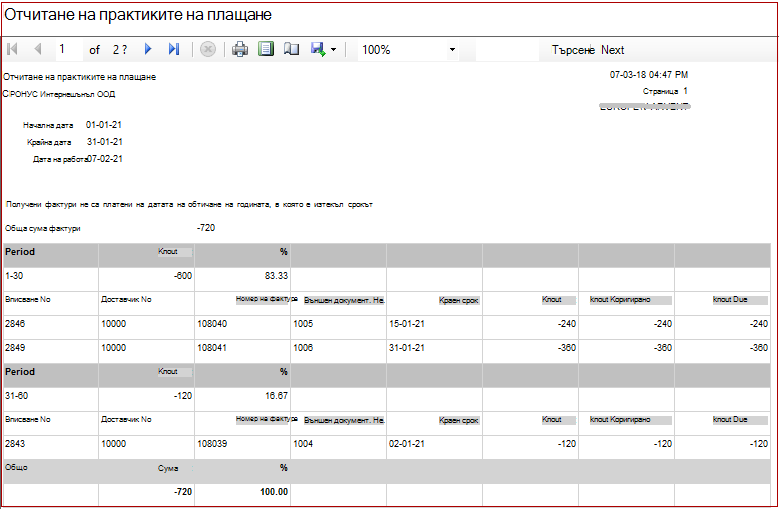Click the Търсене find link

(x=573, y=50)
